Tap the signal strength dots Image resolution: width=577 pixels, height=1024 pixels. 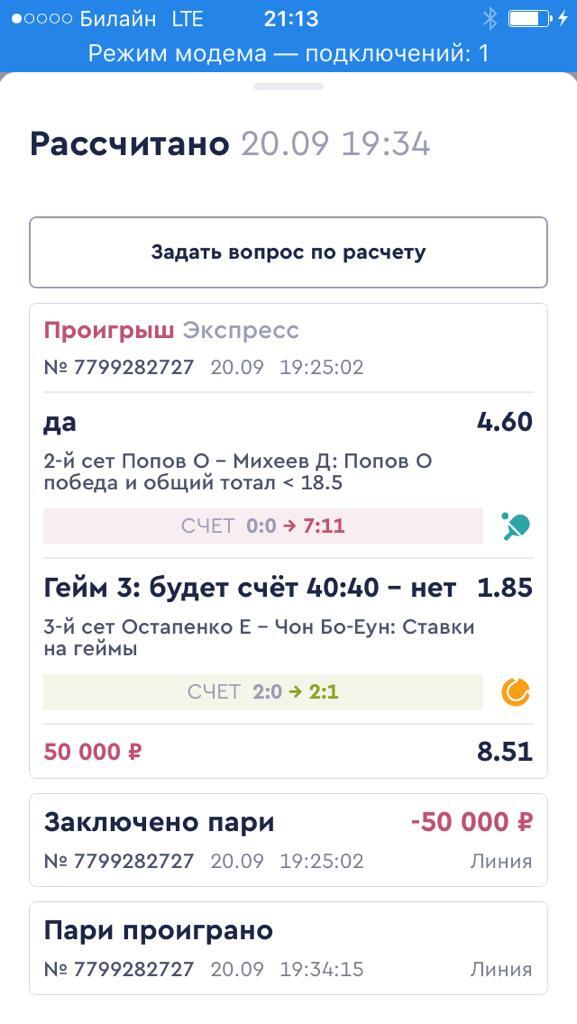[42, 19]
